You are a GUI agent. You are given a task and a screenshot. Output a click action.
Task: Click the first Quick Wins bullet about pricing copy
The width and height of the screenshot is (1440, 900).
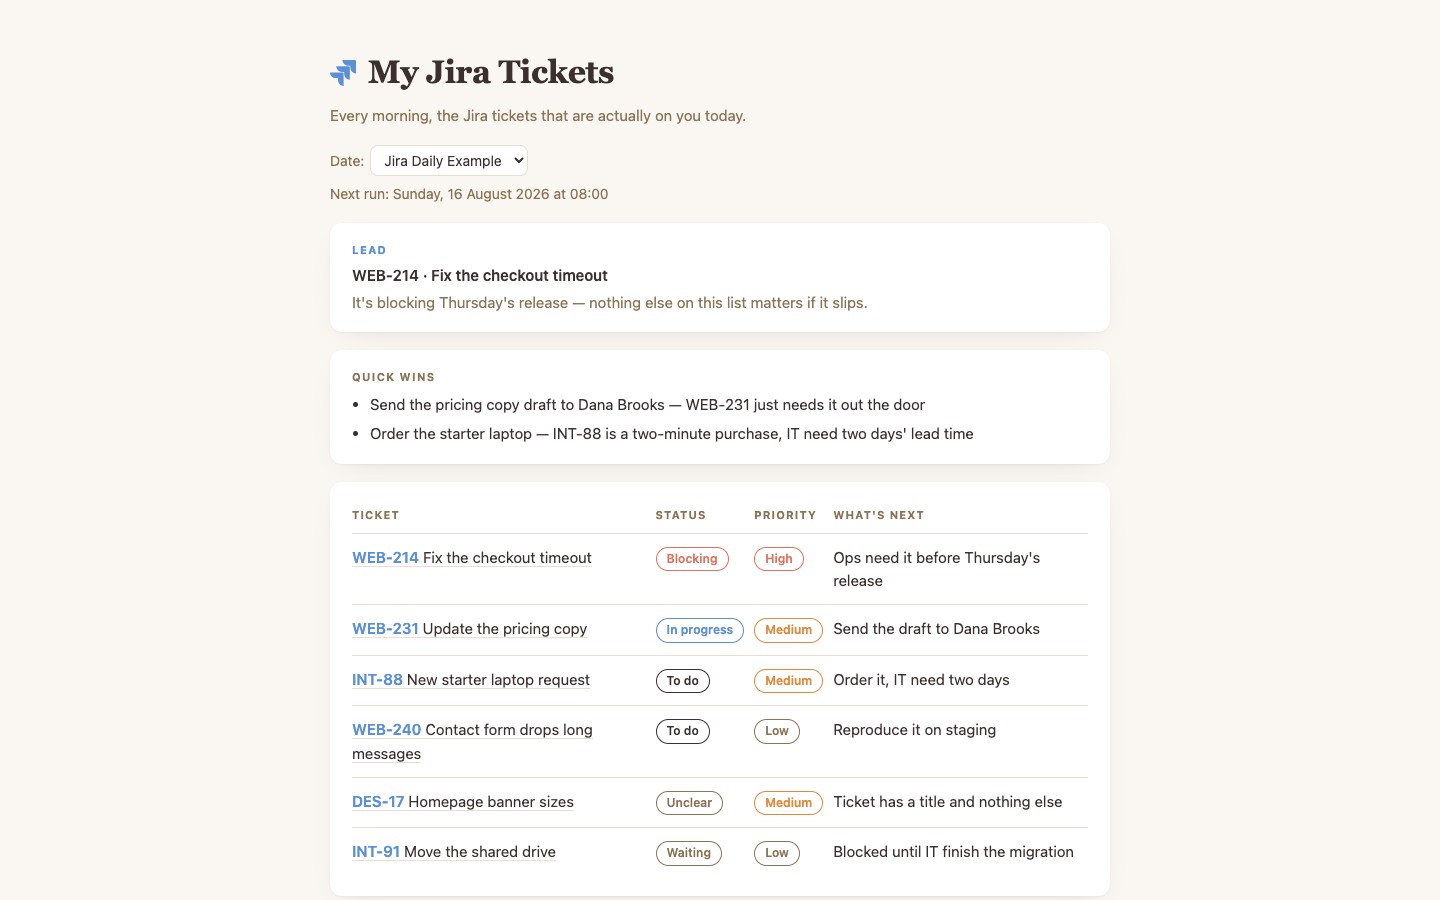(x=647, y=405)
